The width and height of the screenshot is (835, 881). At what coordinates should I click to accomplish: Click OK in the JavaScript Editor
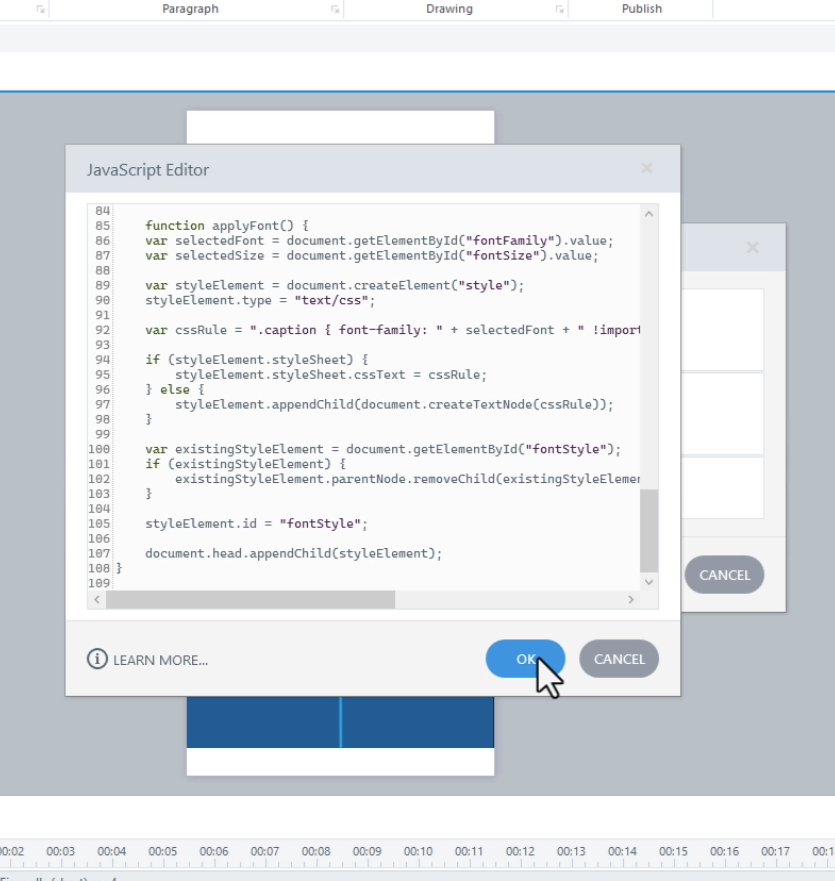point(525,659)
